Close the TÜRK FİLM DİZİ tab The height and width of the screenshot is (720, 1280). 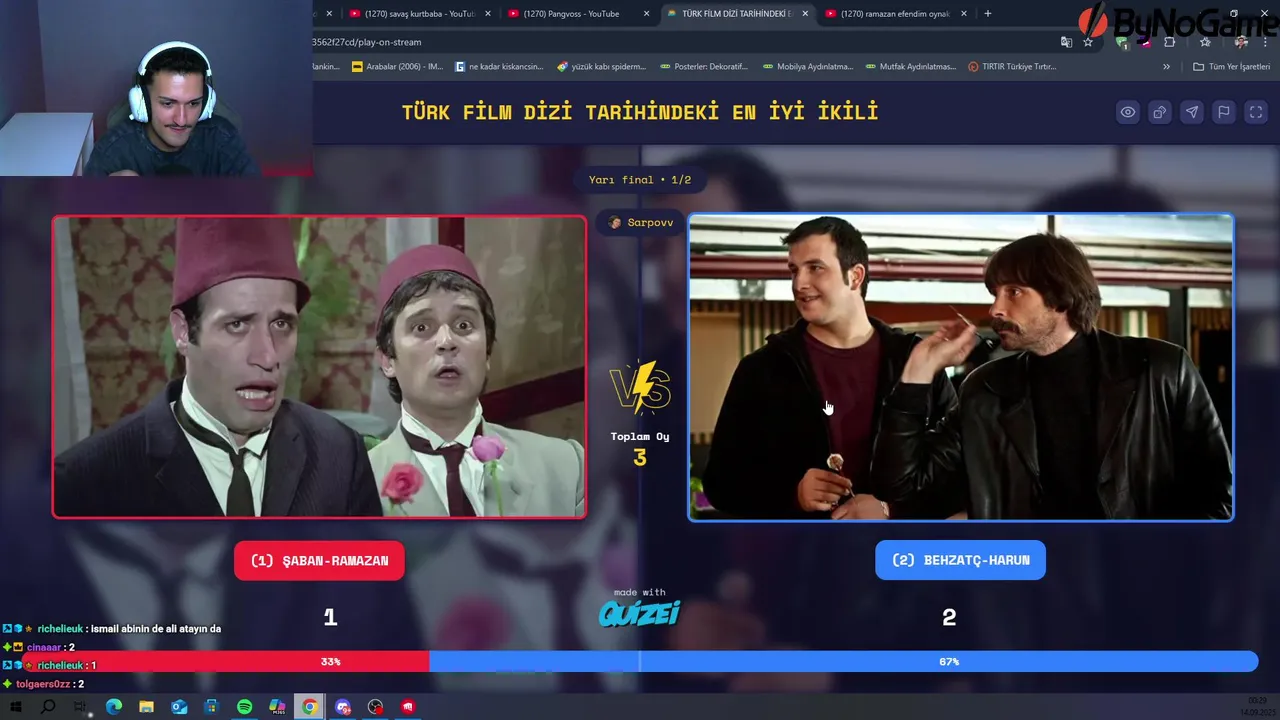click(x=805, y=14)
